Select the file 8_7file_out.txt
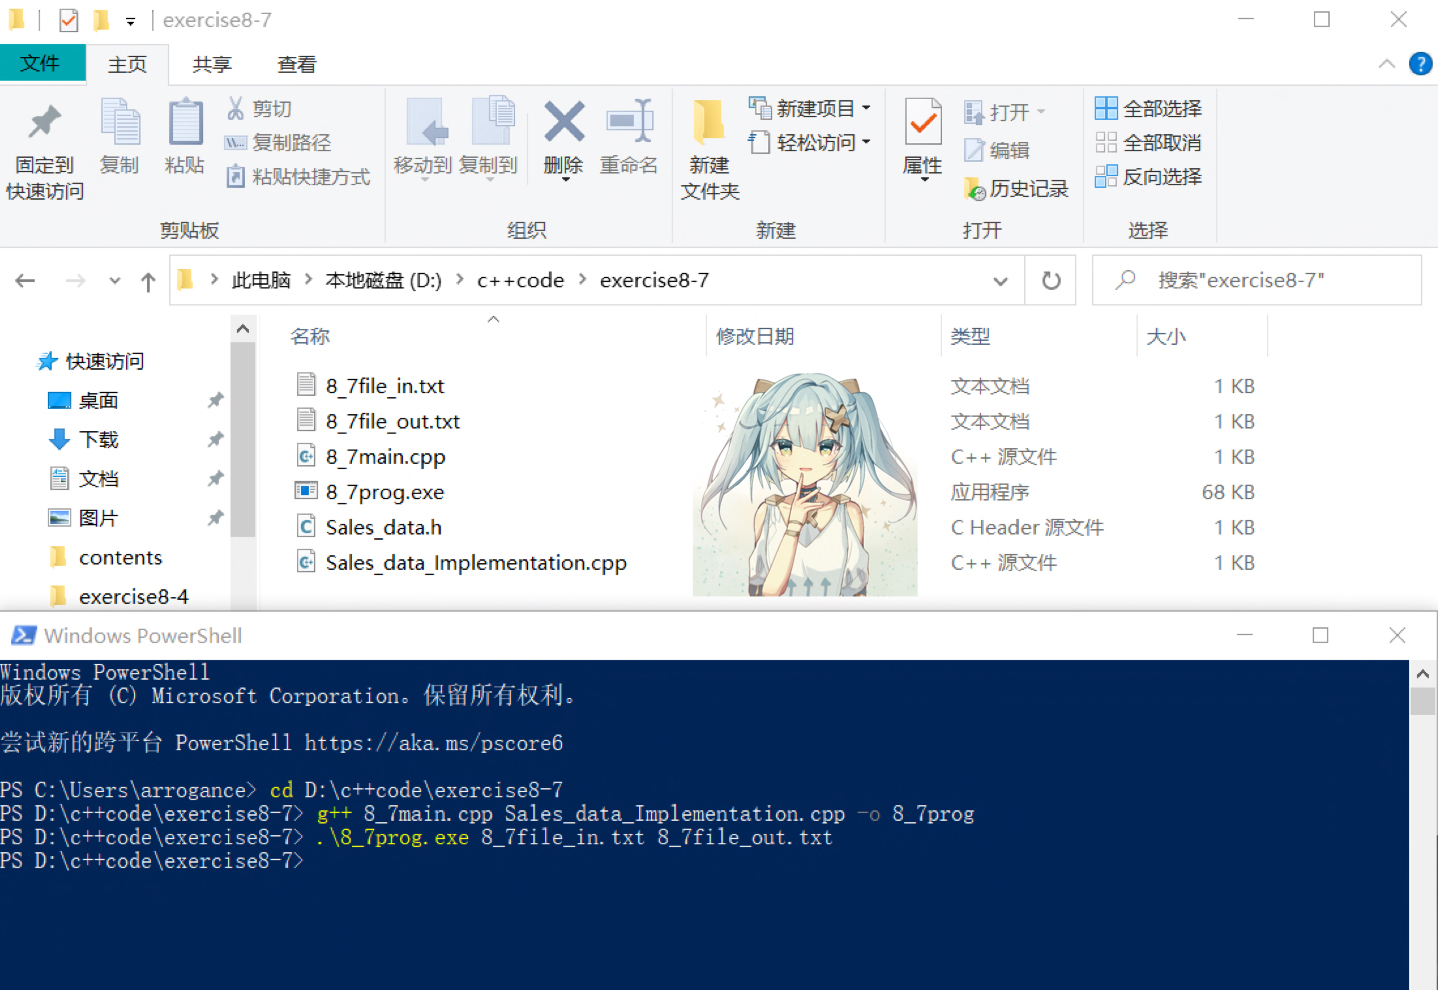 [x=393, y=422]
